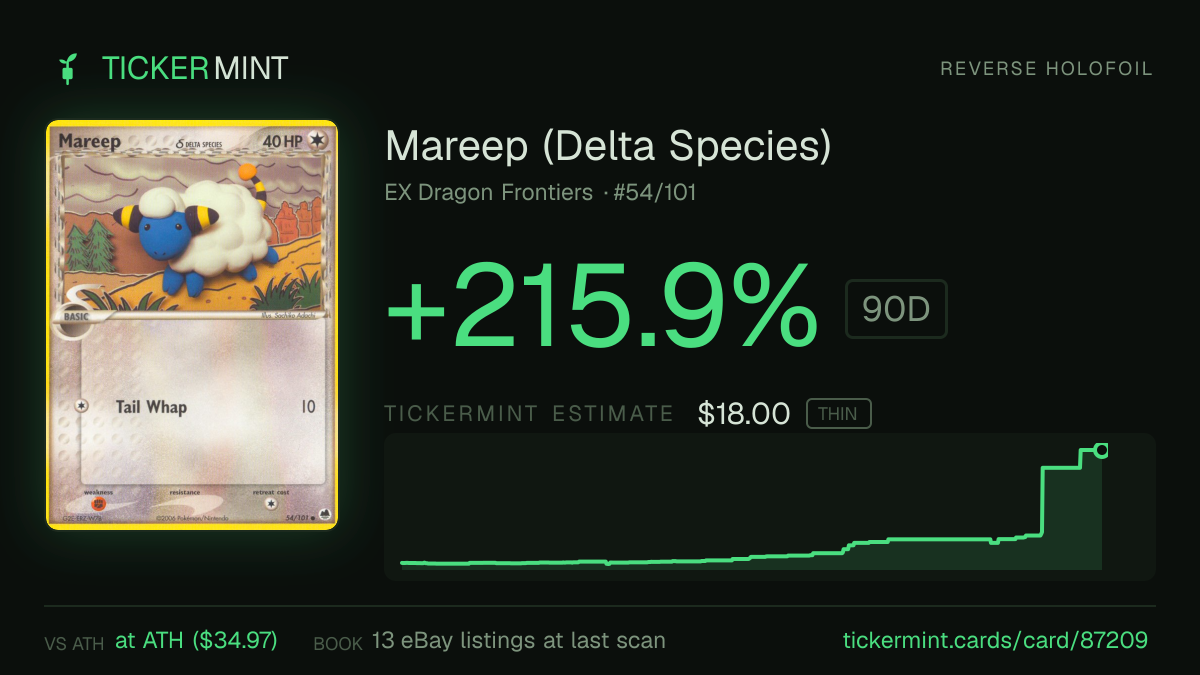
Task: Click the fighting weakness icon on card
Action: (99, 504)
